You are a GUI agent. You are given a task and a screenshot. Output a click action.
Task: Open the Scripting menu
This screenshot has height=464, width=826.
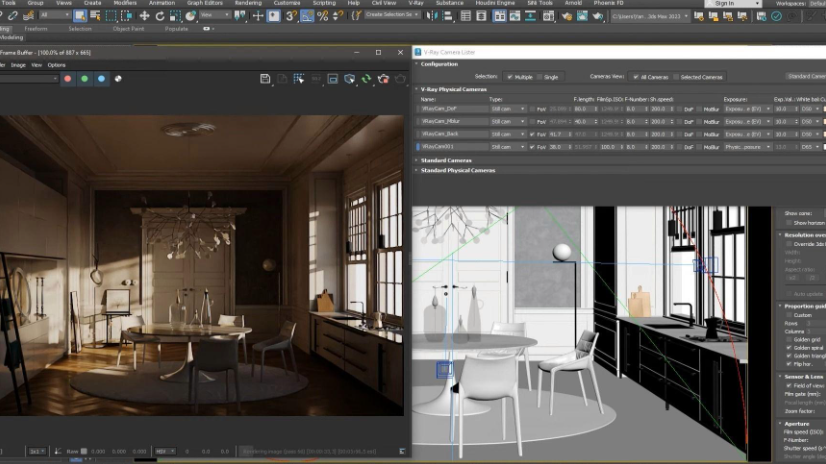[x=324, y=3]
